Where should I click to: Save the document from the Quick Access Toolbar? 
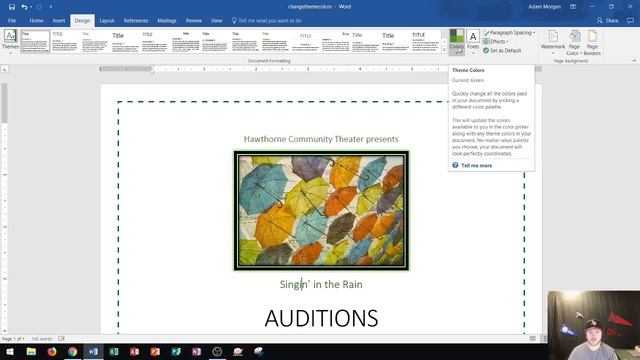tap(11, 7)
